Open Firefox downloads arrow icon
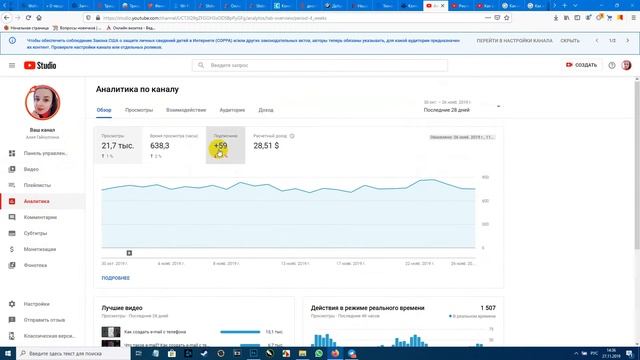Image resolution: width=640 pixels, height=360 pixels. pos(556,18)
